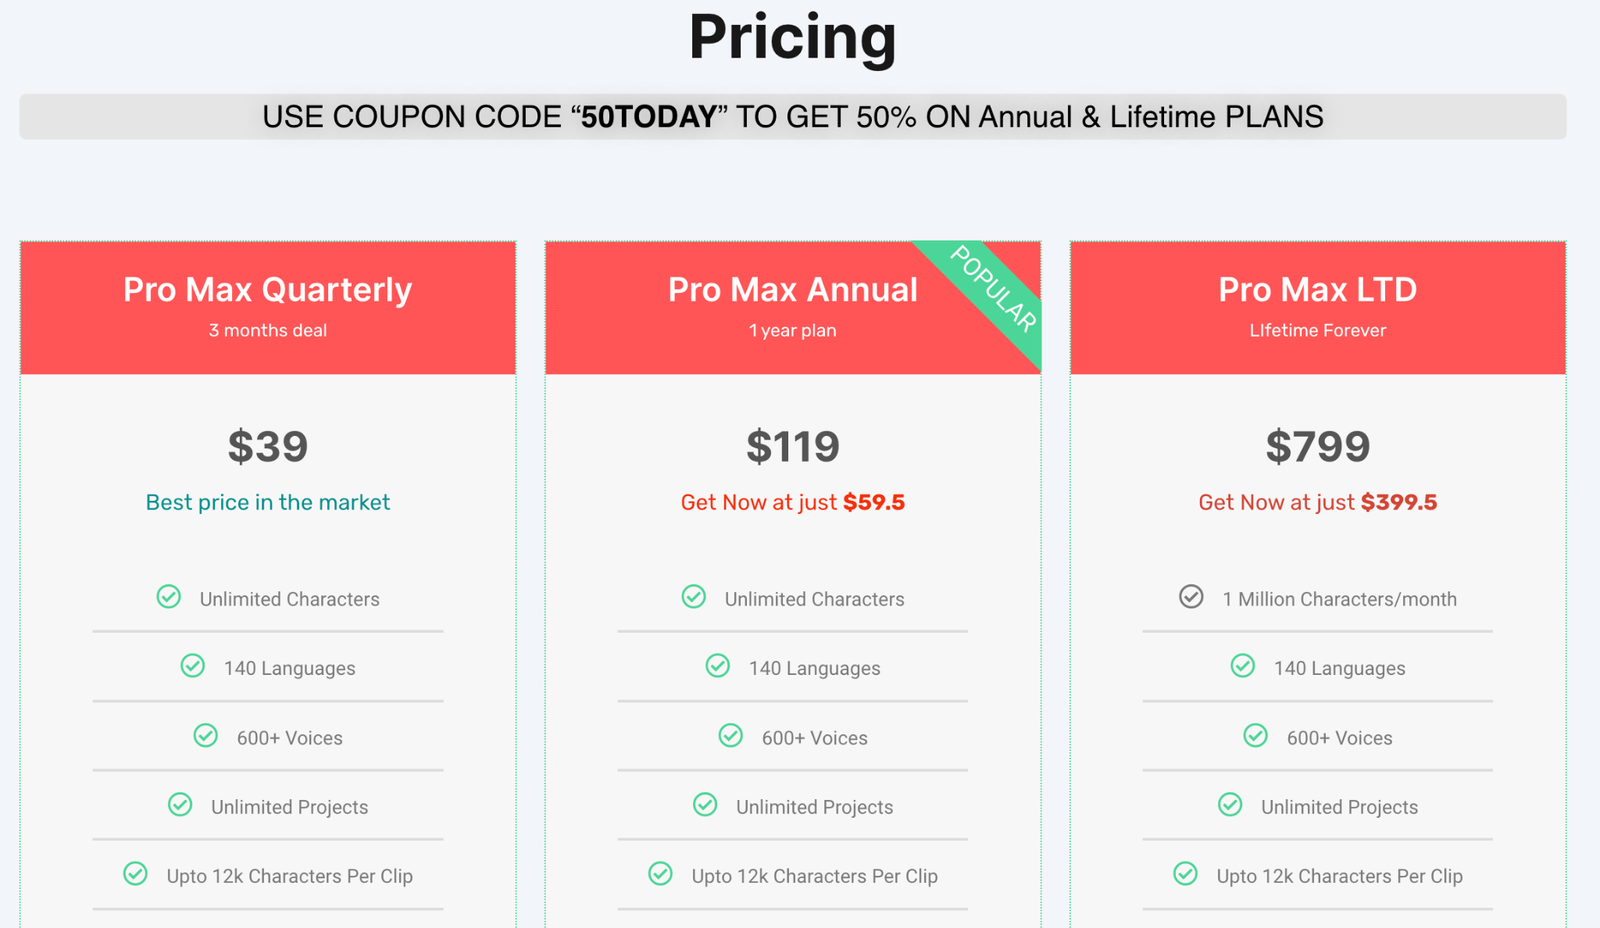Click the Pricing page heading

point(793,38)
